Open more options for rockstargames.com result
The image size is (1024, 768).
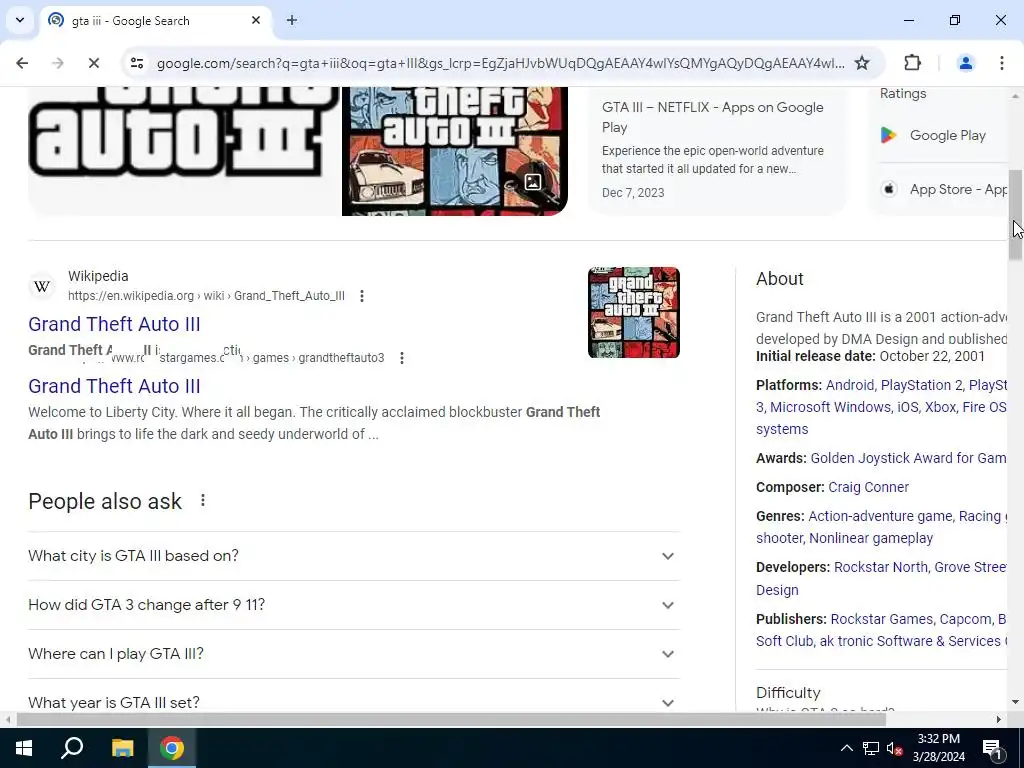[402, 358]
